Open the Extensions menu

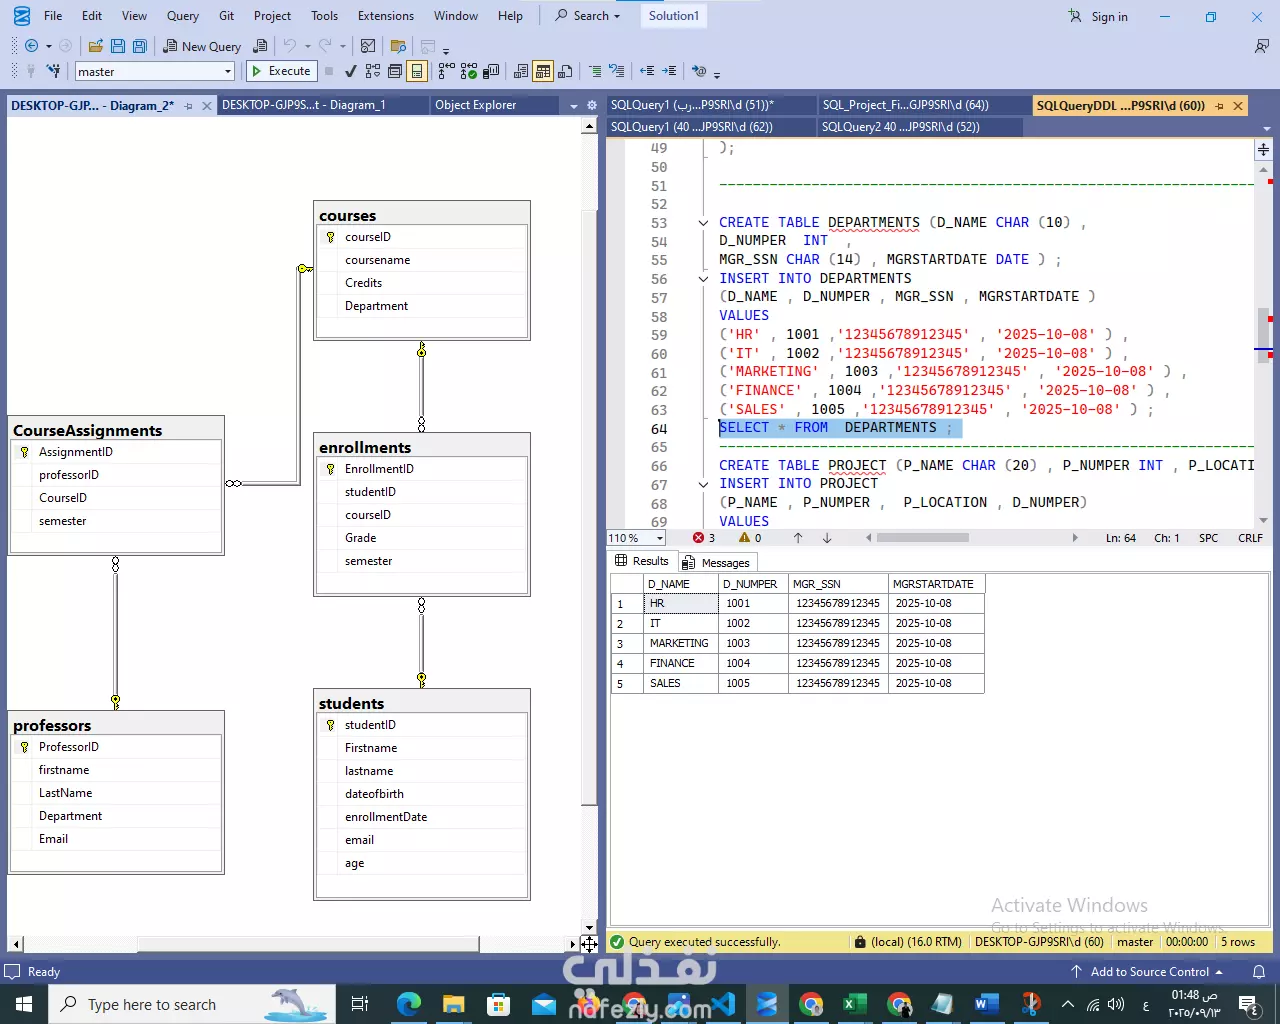pyautogui.click(x=386, y=16)
